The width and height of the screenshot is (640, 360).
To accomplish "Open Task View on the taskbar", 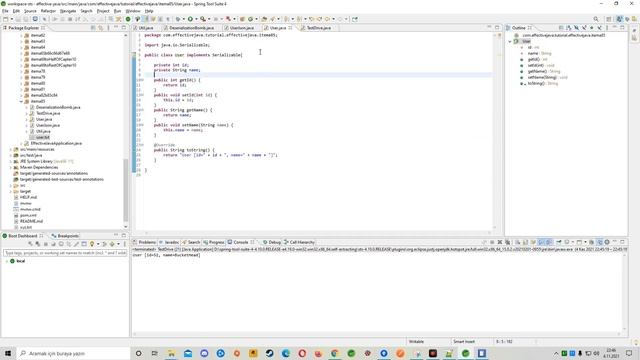I will 155,353.
